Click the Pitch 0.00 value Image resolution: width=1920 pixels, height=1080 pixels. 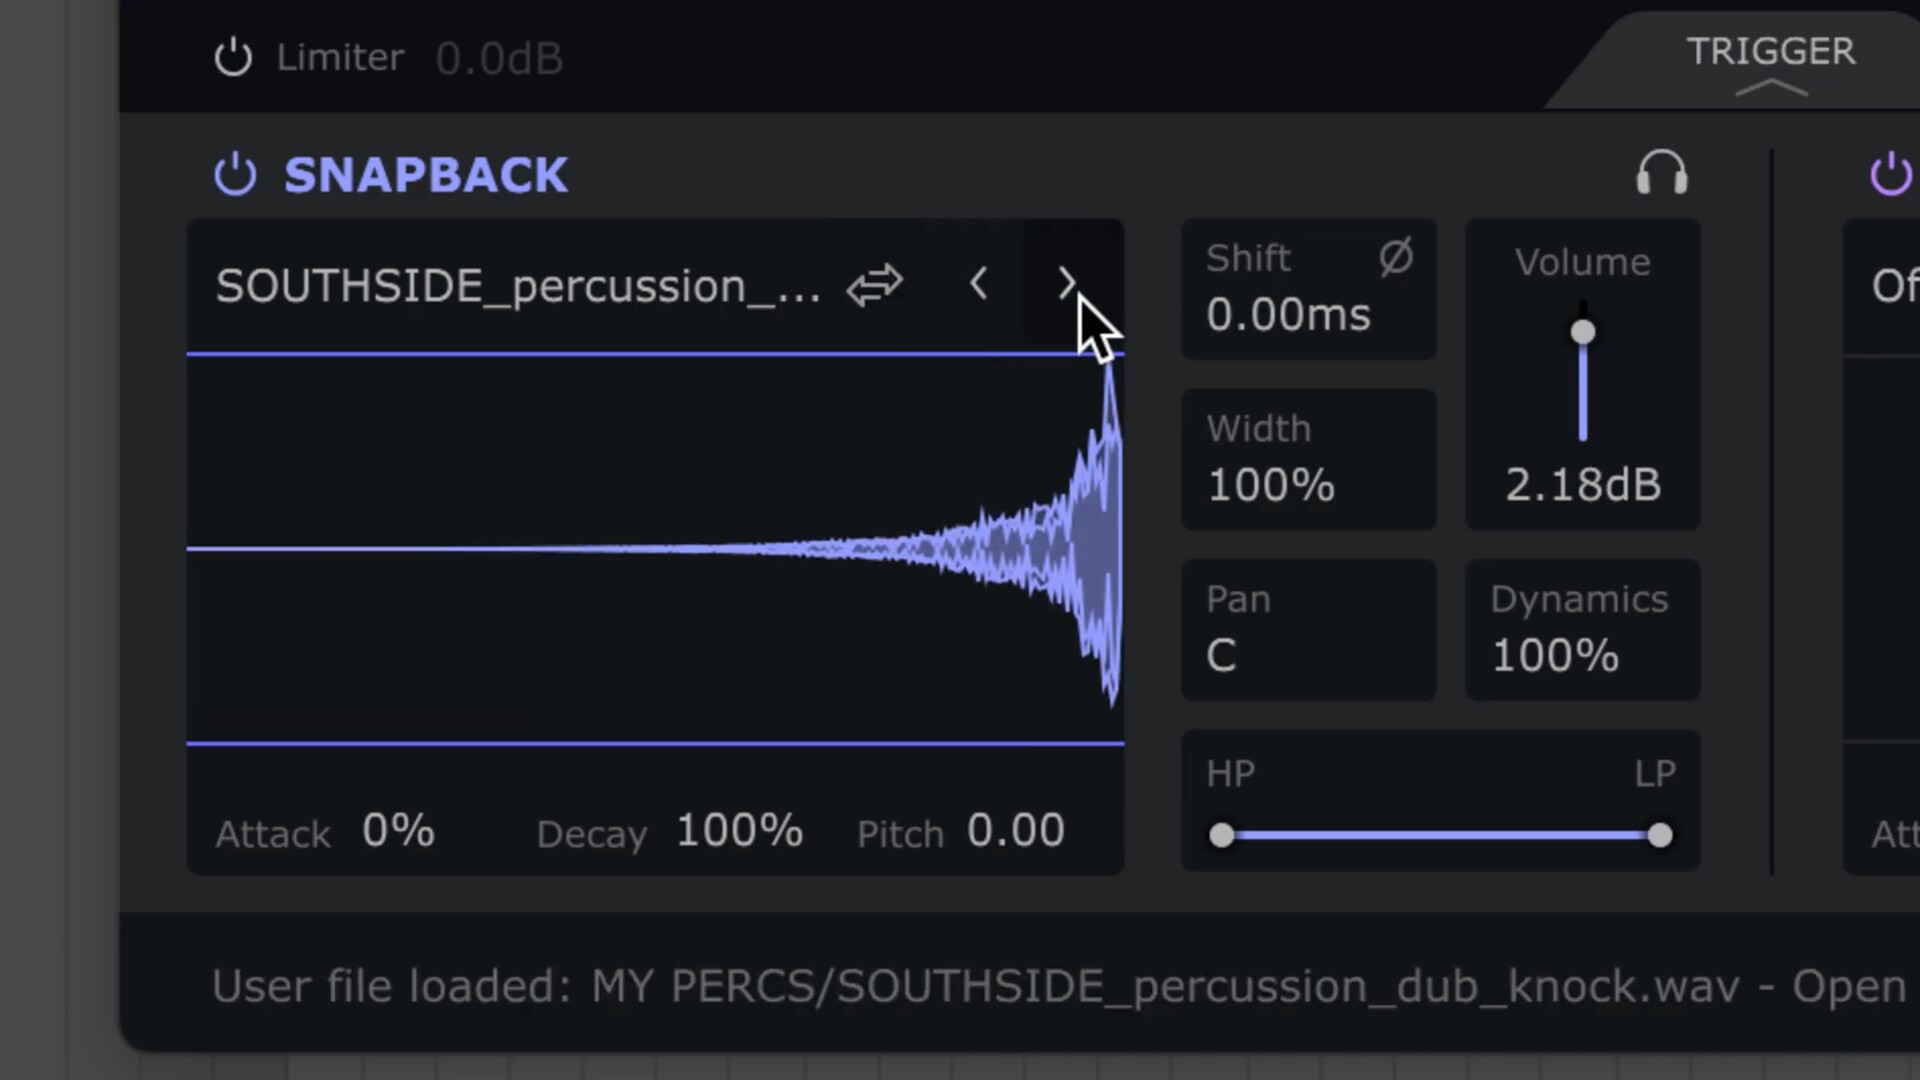(1015, 831)
